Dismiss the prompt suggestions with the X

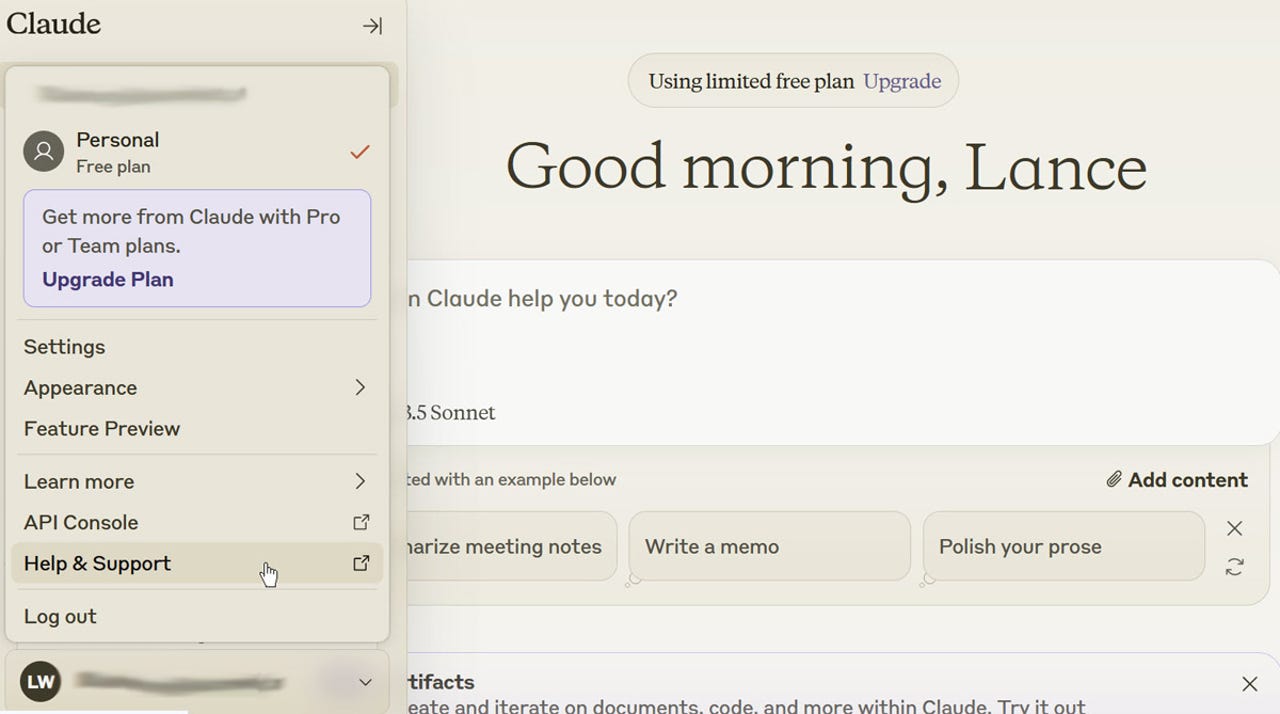[1234, 528]
